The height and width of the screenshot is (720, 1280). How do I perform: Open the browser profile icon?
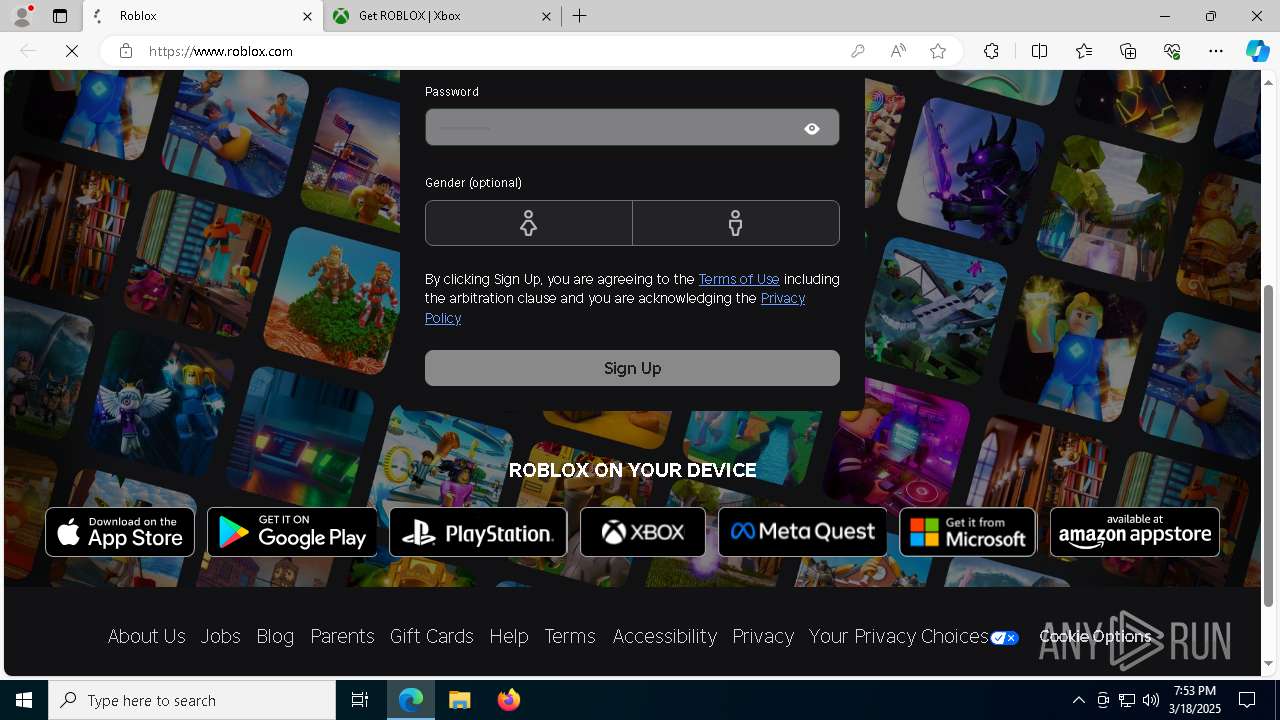click(22, 16)
